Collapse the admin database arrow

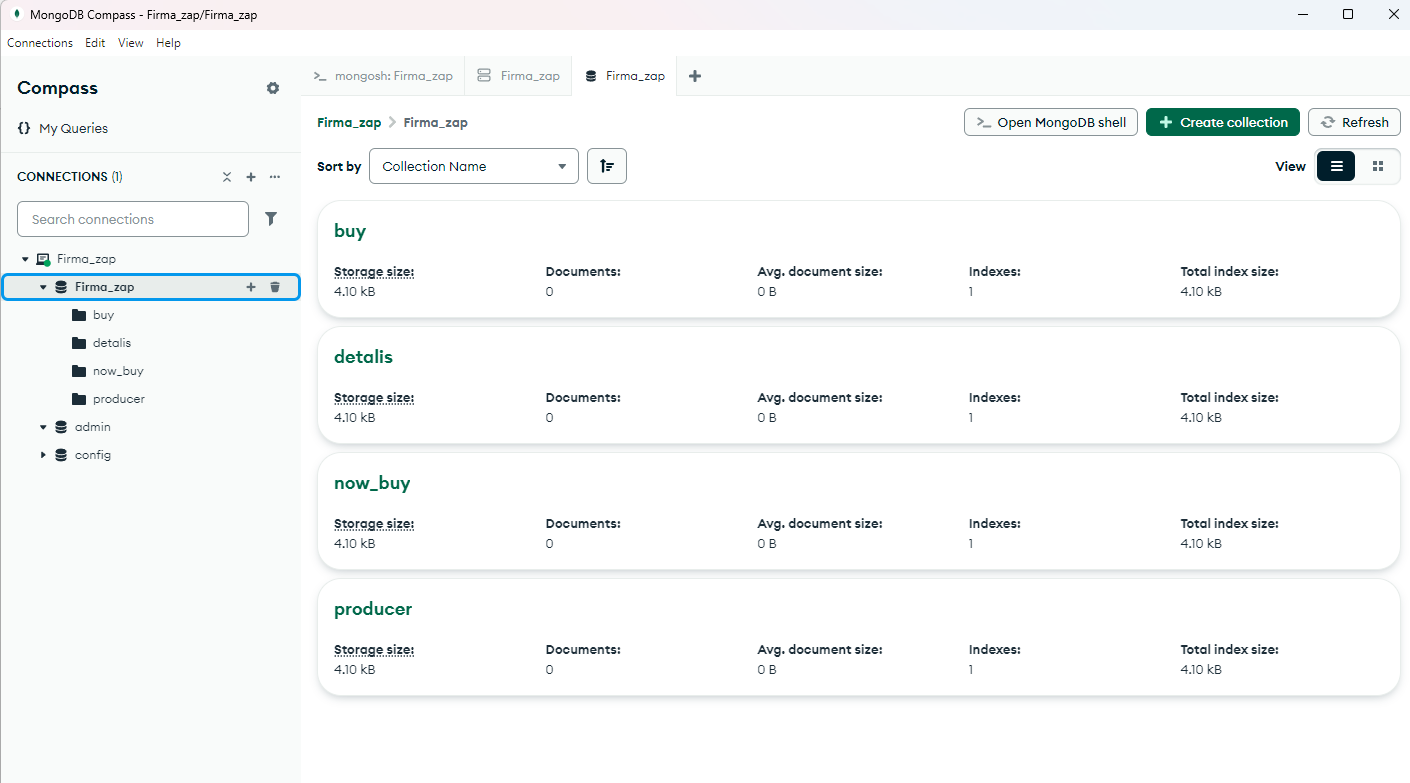point(43,427)
